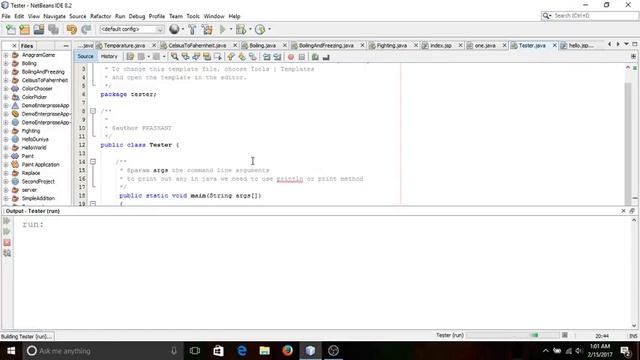Close the Output Tester (run) panel
640x360 pixels.
click(x=623, y=211)
